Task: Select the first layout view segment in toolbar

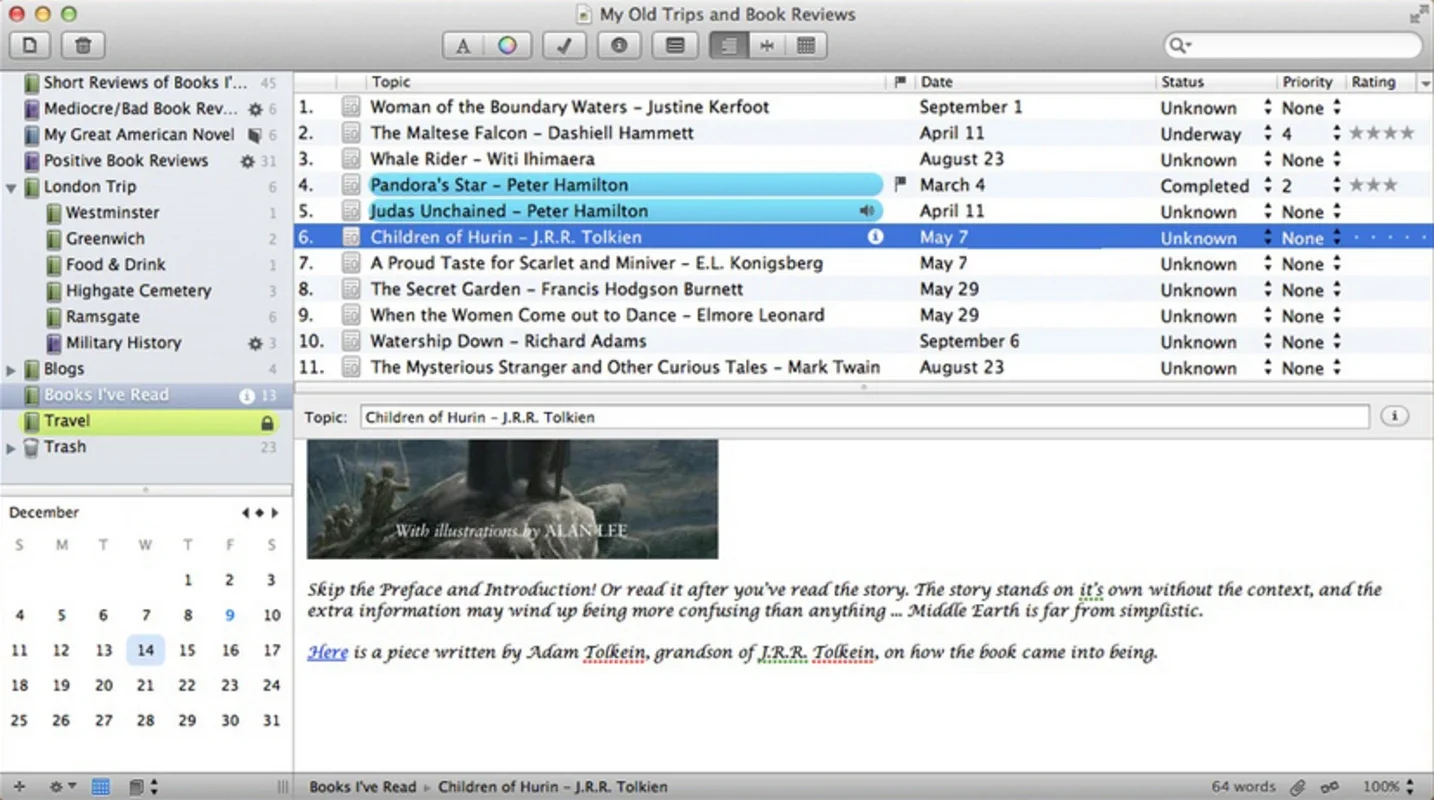Action: coord(729,45)
